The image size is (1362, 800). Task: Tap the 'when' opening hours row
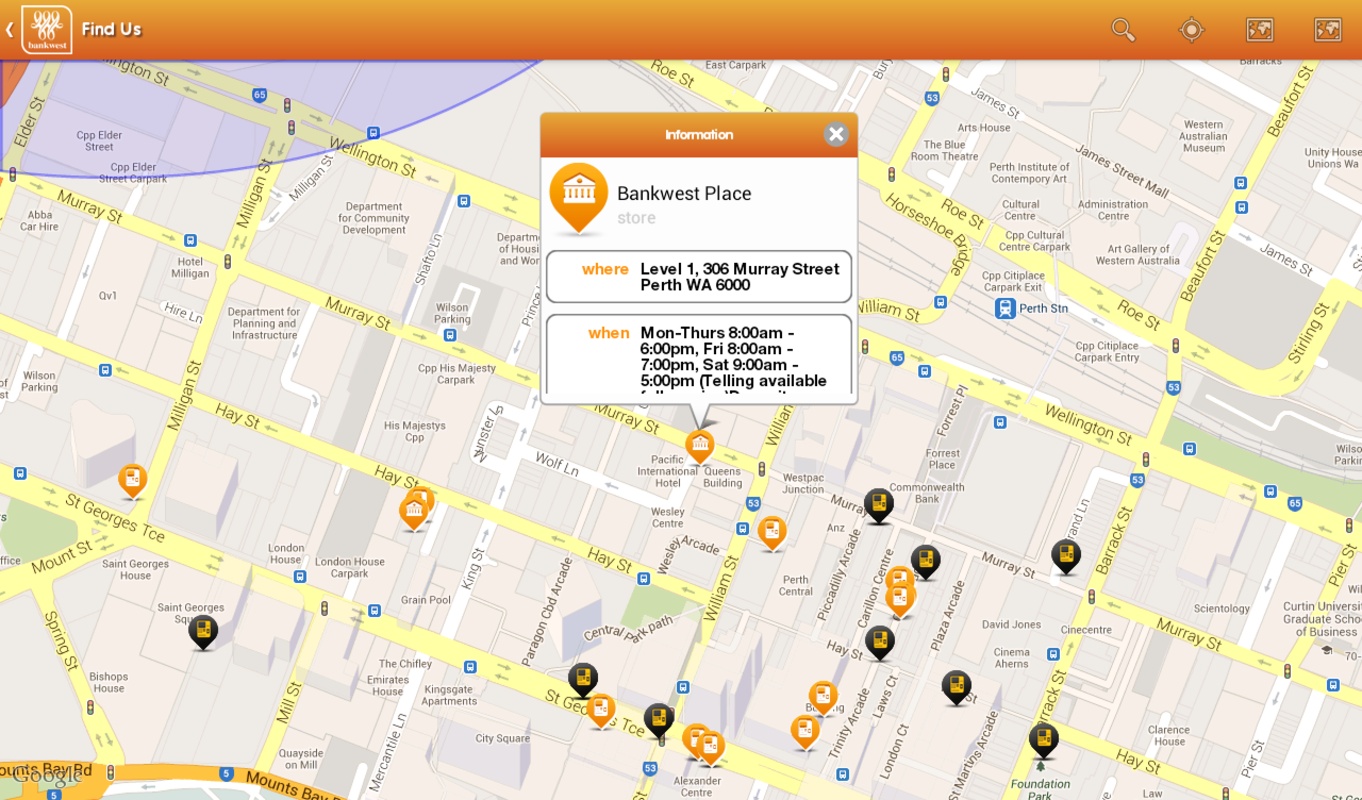(699, 355)
